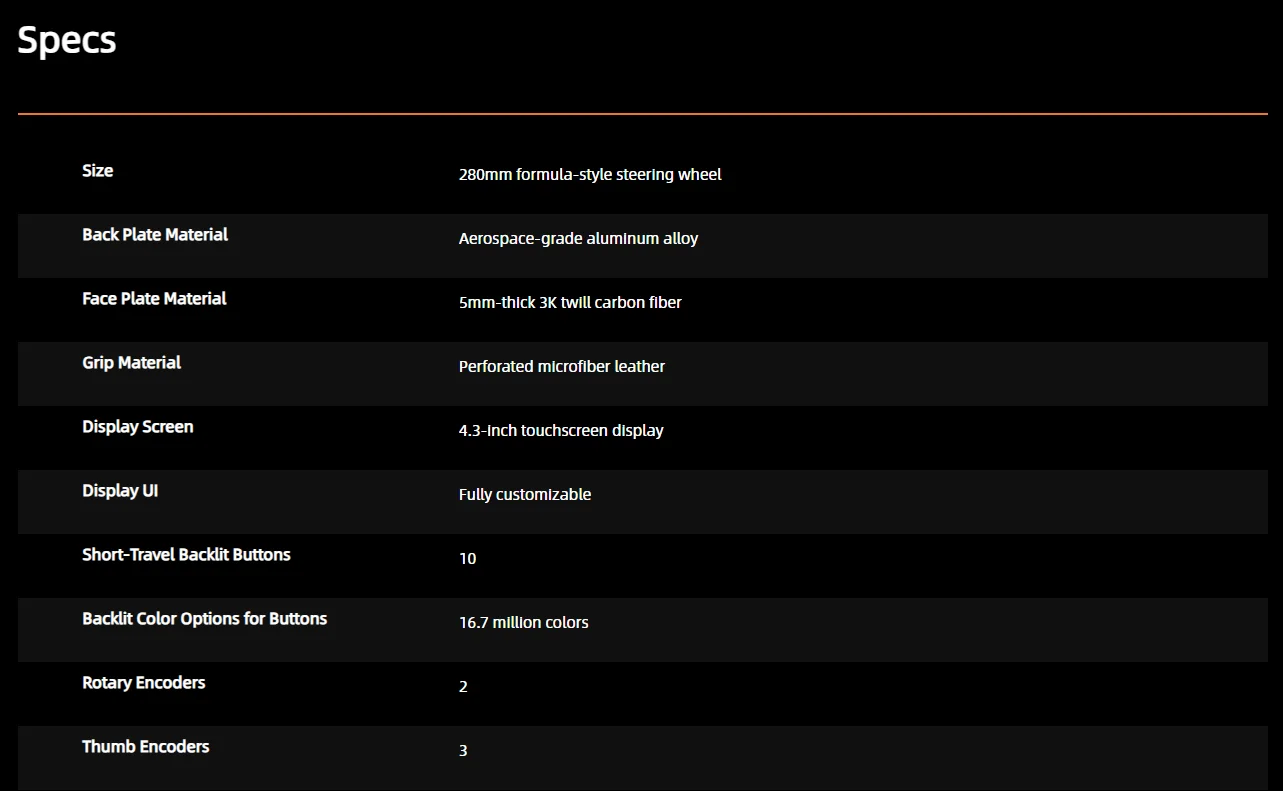Select the Display Screen label
Screen dimensions: 1283x791
[x=138, y=427]
